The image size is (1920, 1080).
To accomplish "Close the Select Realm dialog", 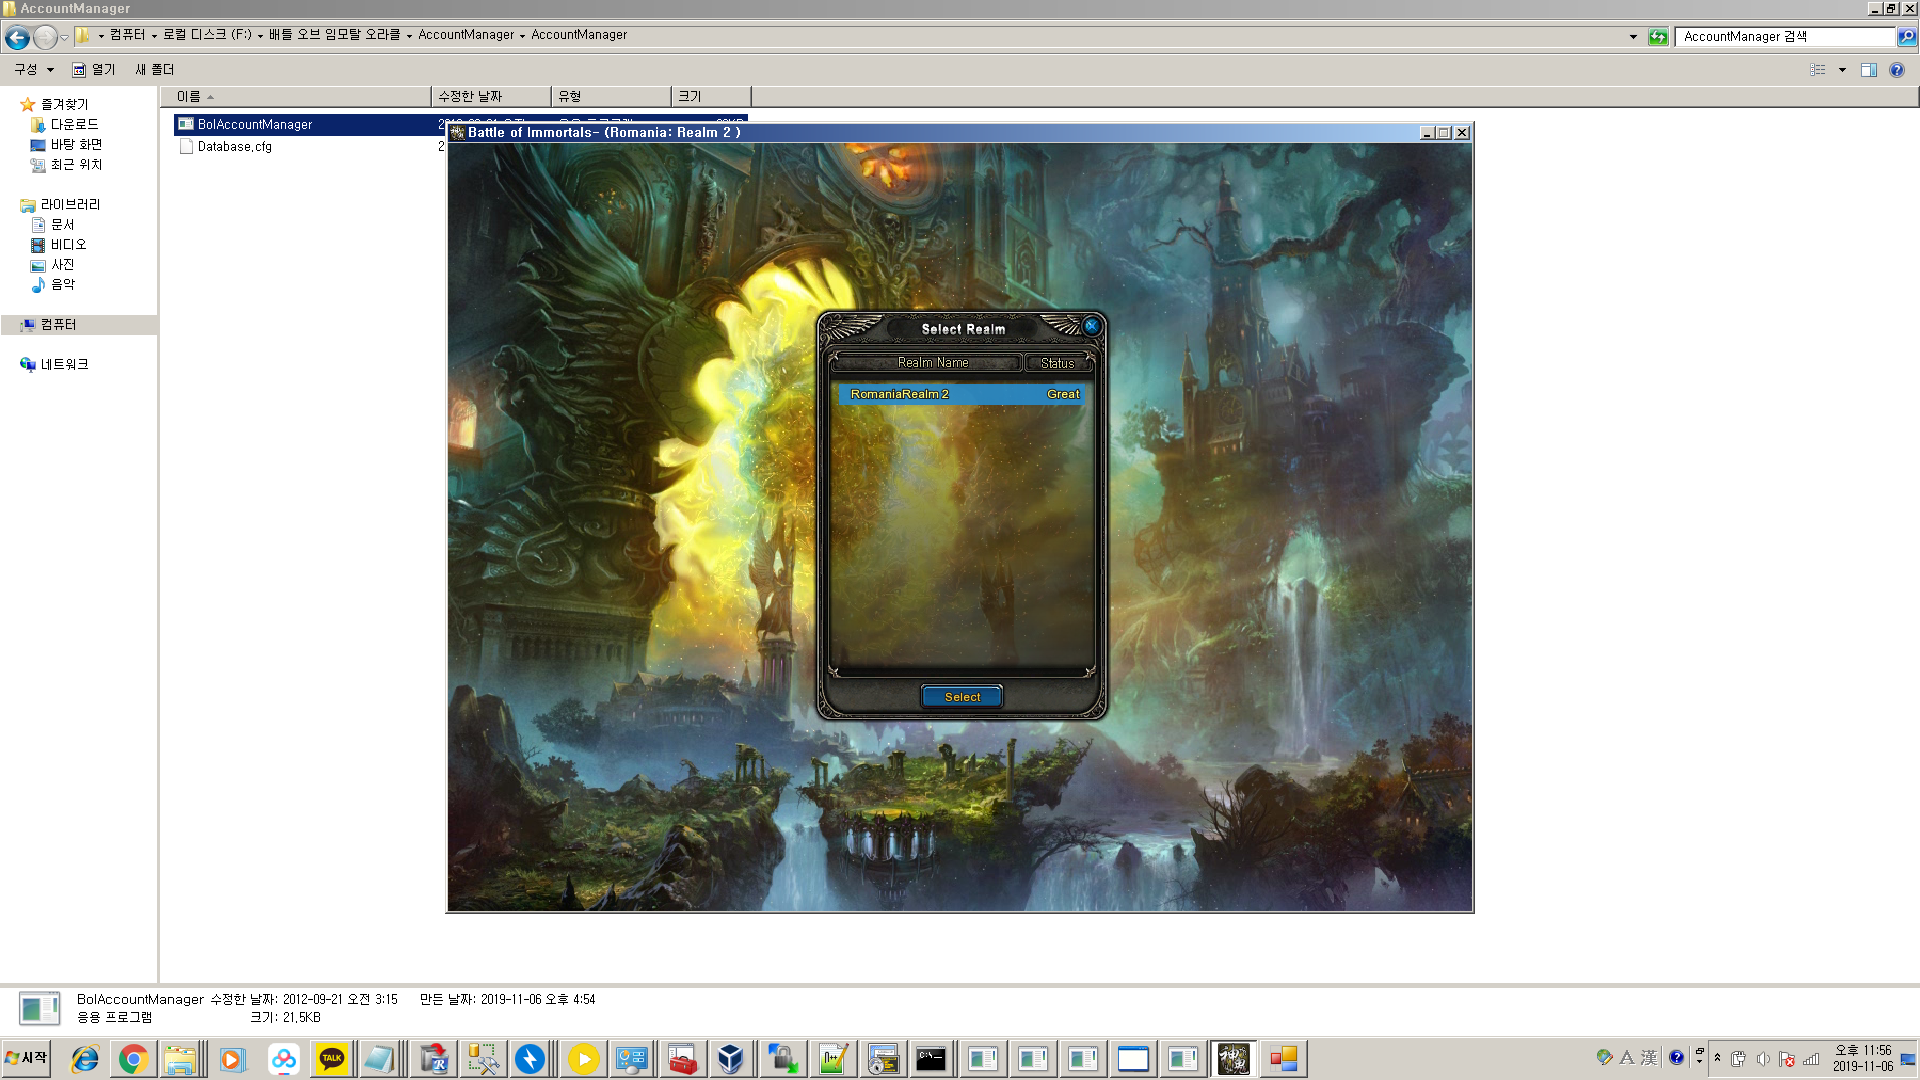I will click(x=1091, y=326).
